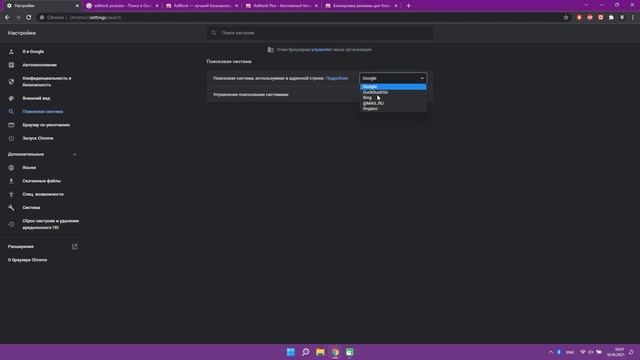Open Система settings section
This screenshot has width=640, height=360.
pos(31,208)
